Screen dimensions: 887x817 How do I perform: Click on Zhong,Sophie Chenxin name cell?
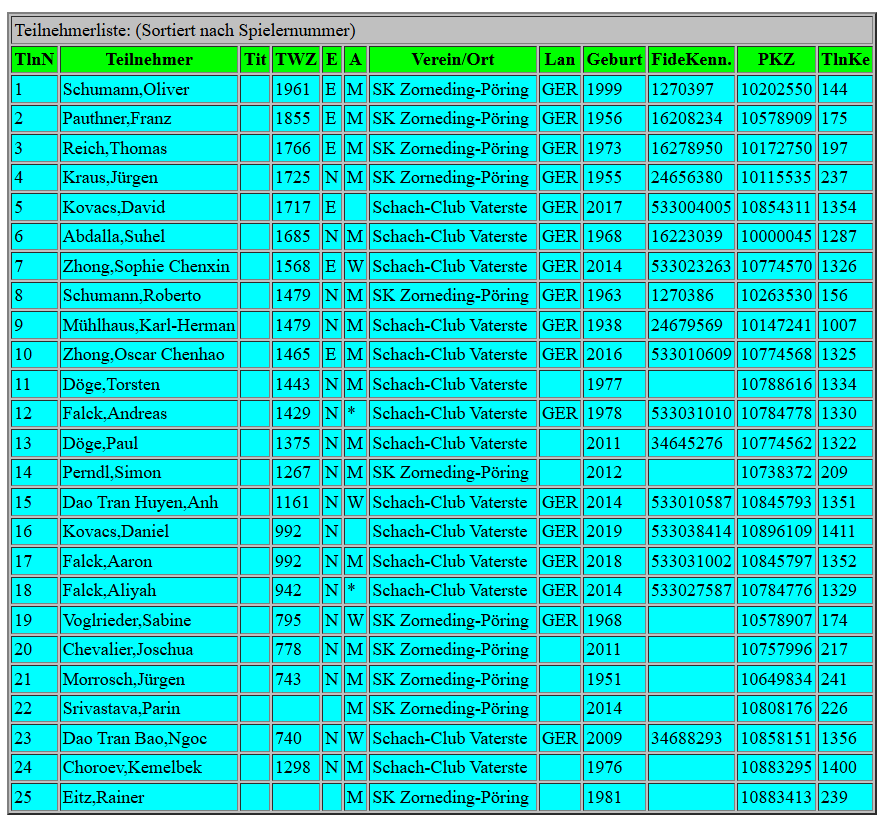coord(146,267)
